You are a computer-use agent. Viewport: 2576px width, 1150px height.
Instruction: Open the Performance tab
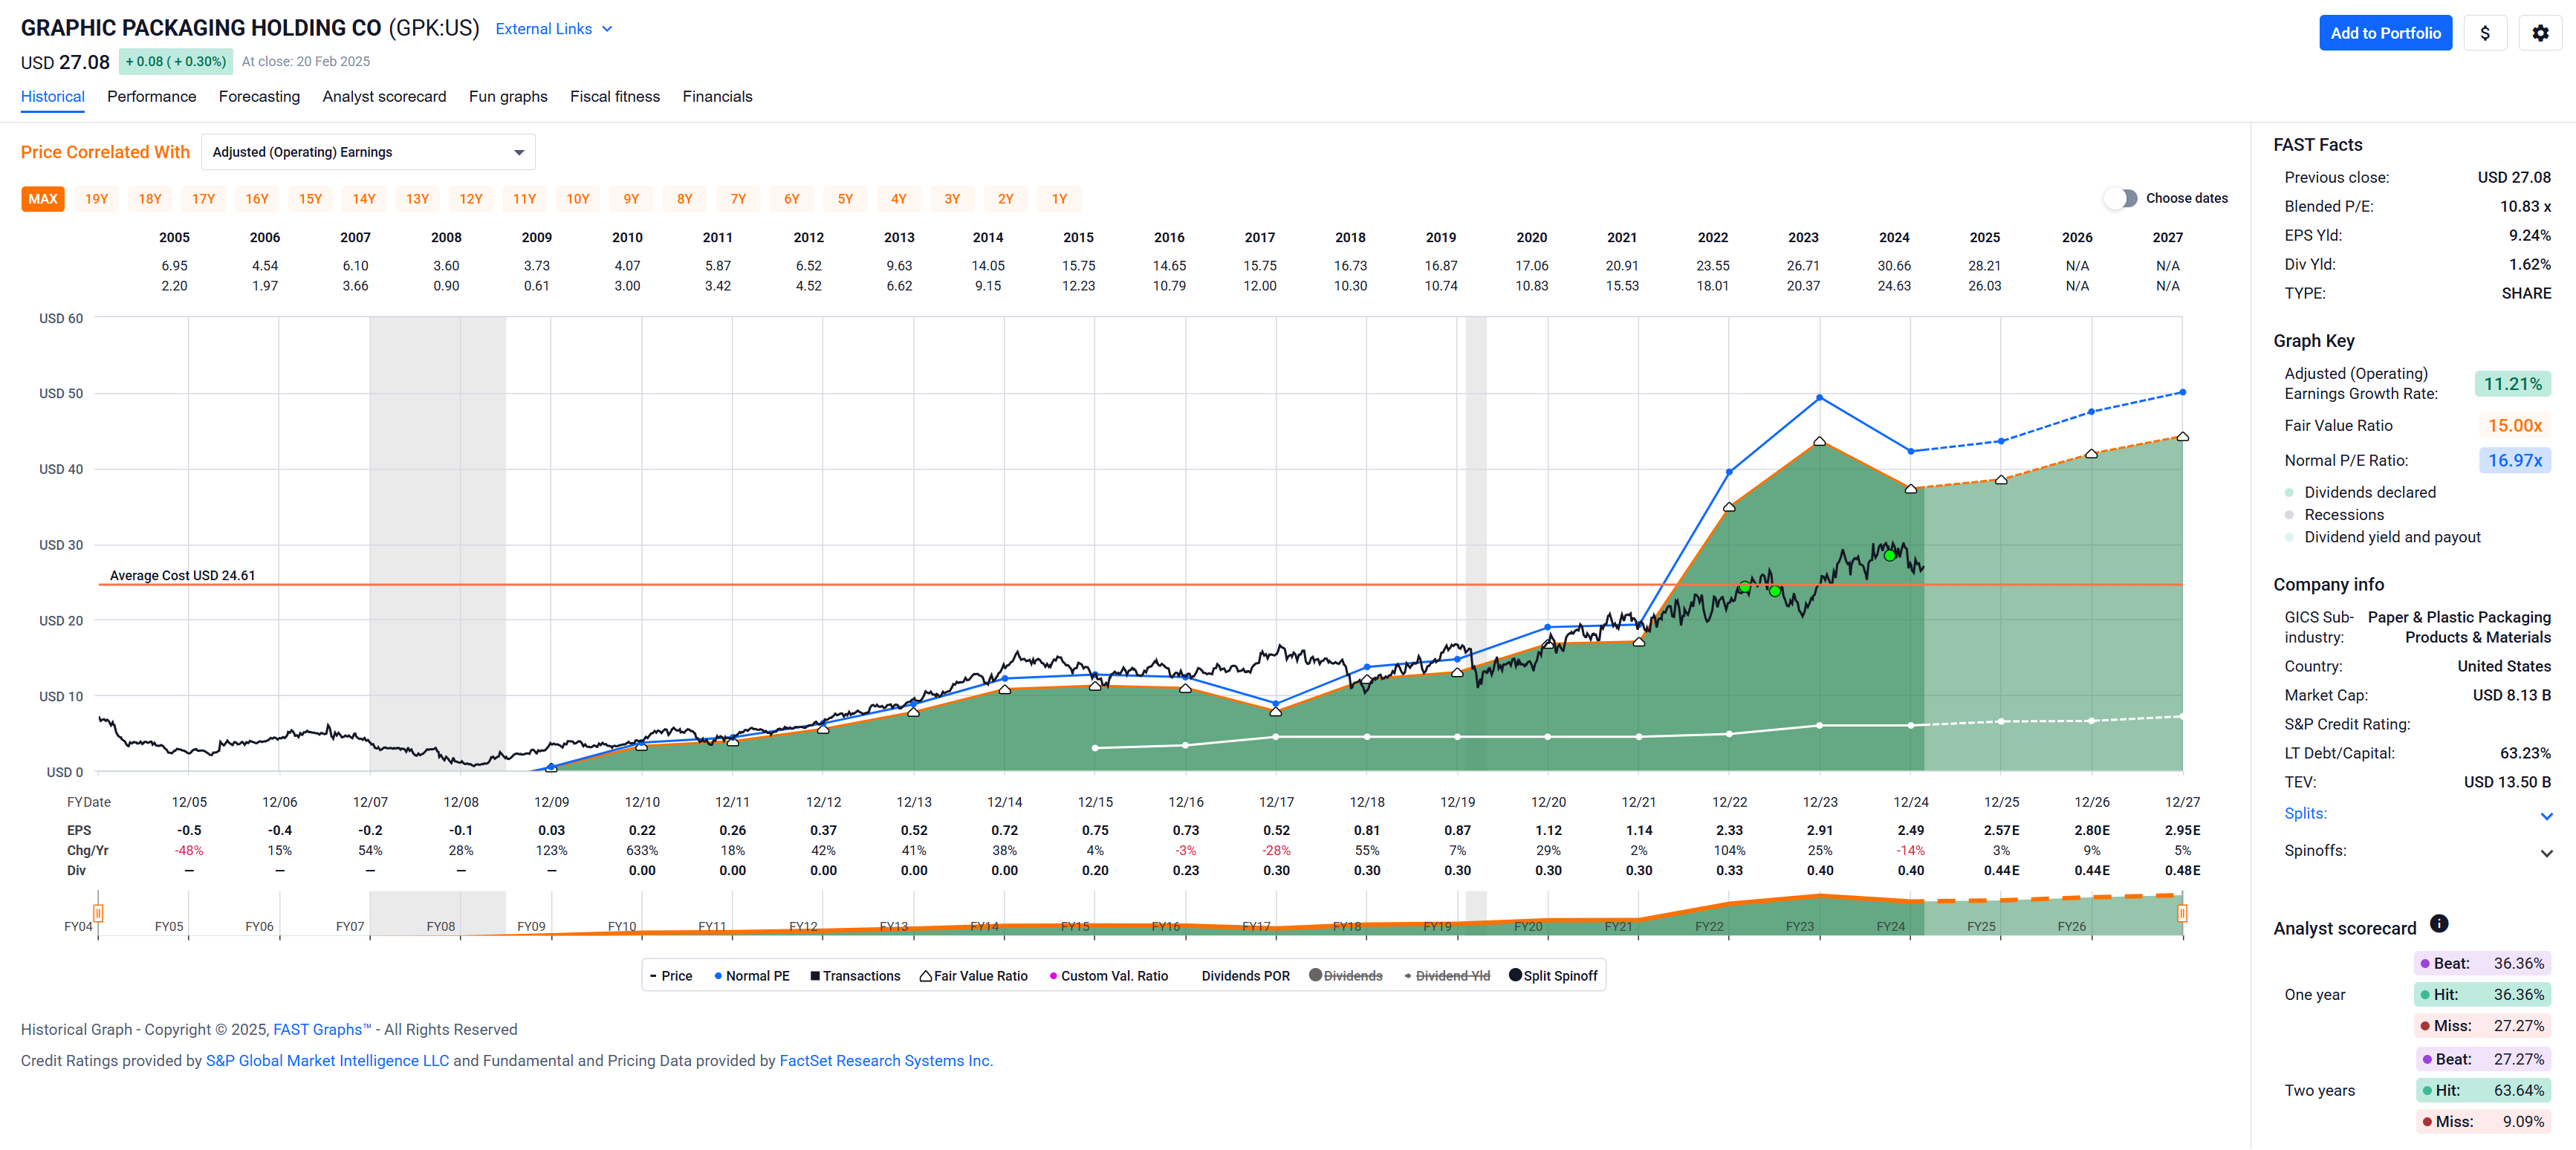pyautogui.click(x=152, y=97)
